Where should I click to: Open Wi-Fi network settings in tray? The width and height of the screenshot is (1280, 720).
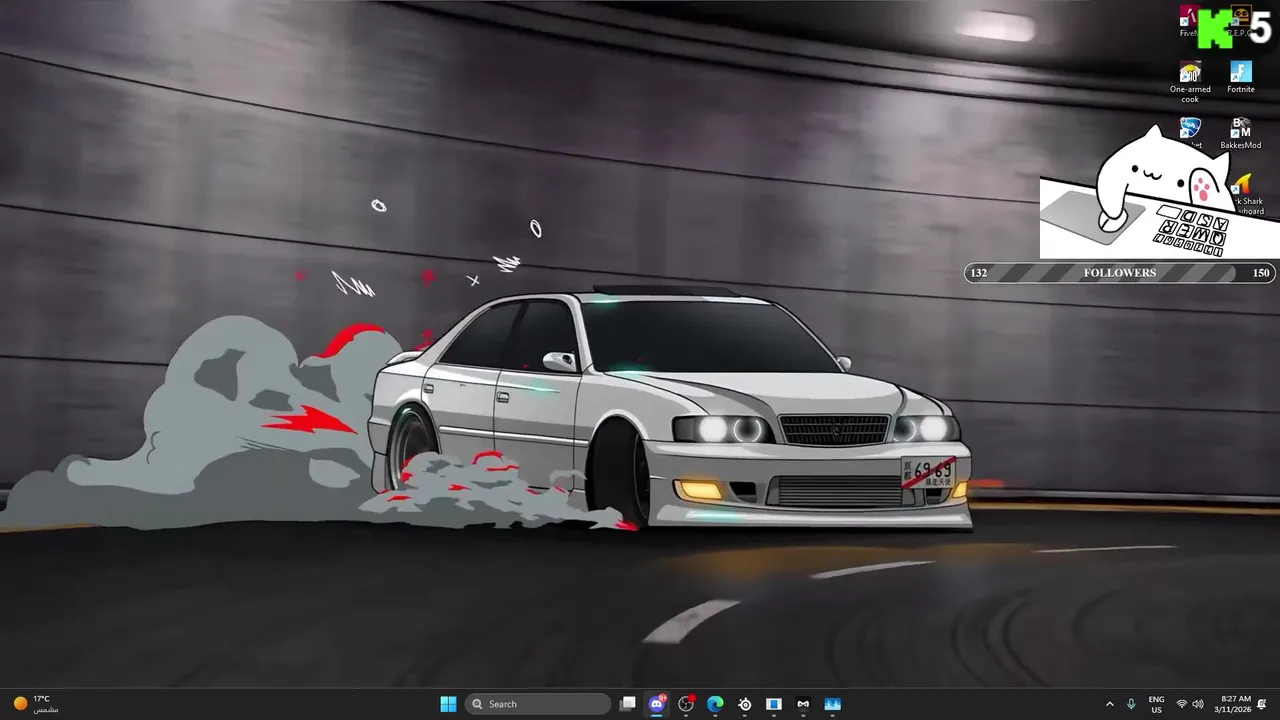click(1182, 704)
